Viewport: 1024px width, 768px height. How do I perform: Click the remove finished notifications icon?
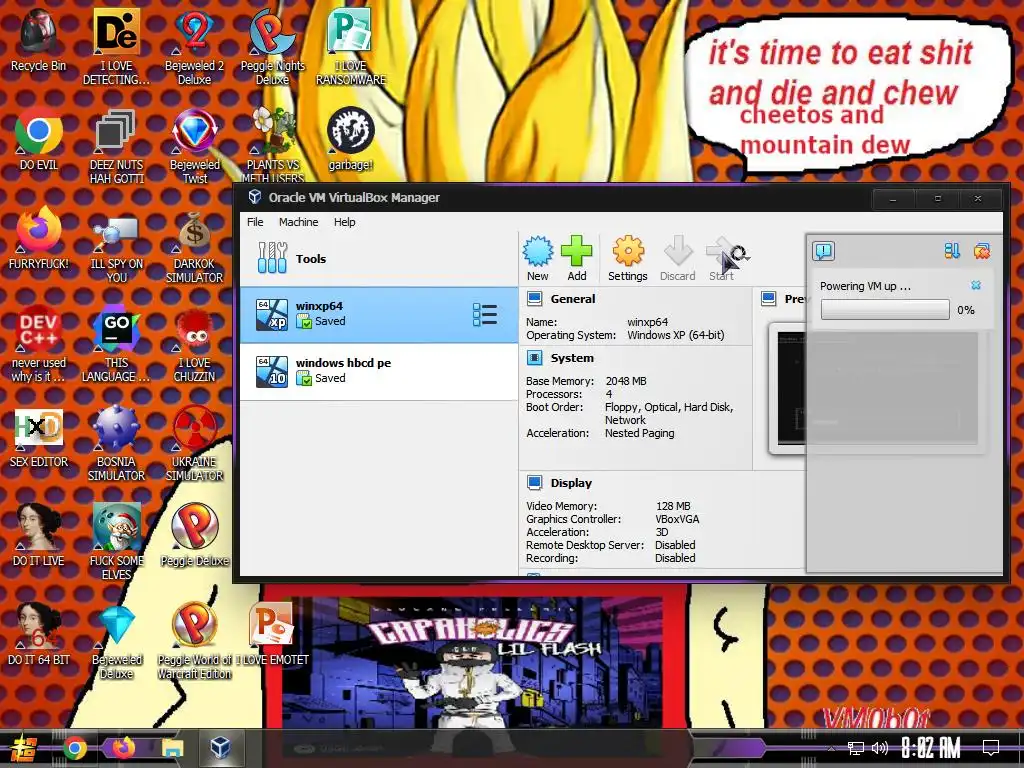982,251
